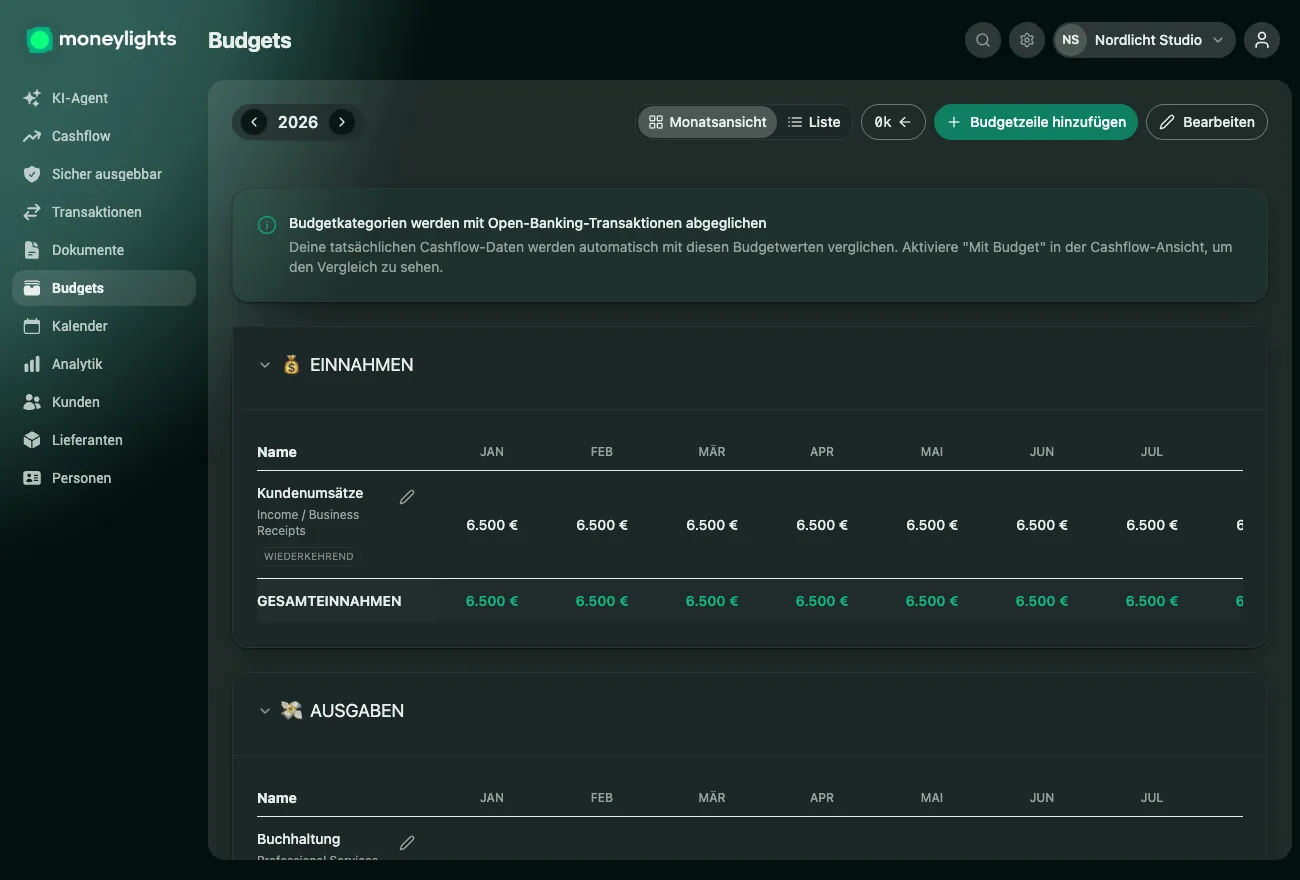Edit the Kundenumsätze row pencil icon
Viewport: 1300px width, 880px height.
[x=407, y=497]
